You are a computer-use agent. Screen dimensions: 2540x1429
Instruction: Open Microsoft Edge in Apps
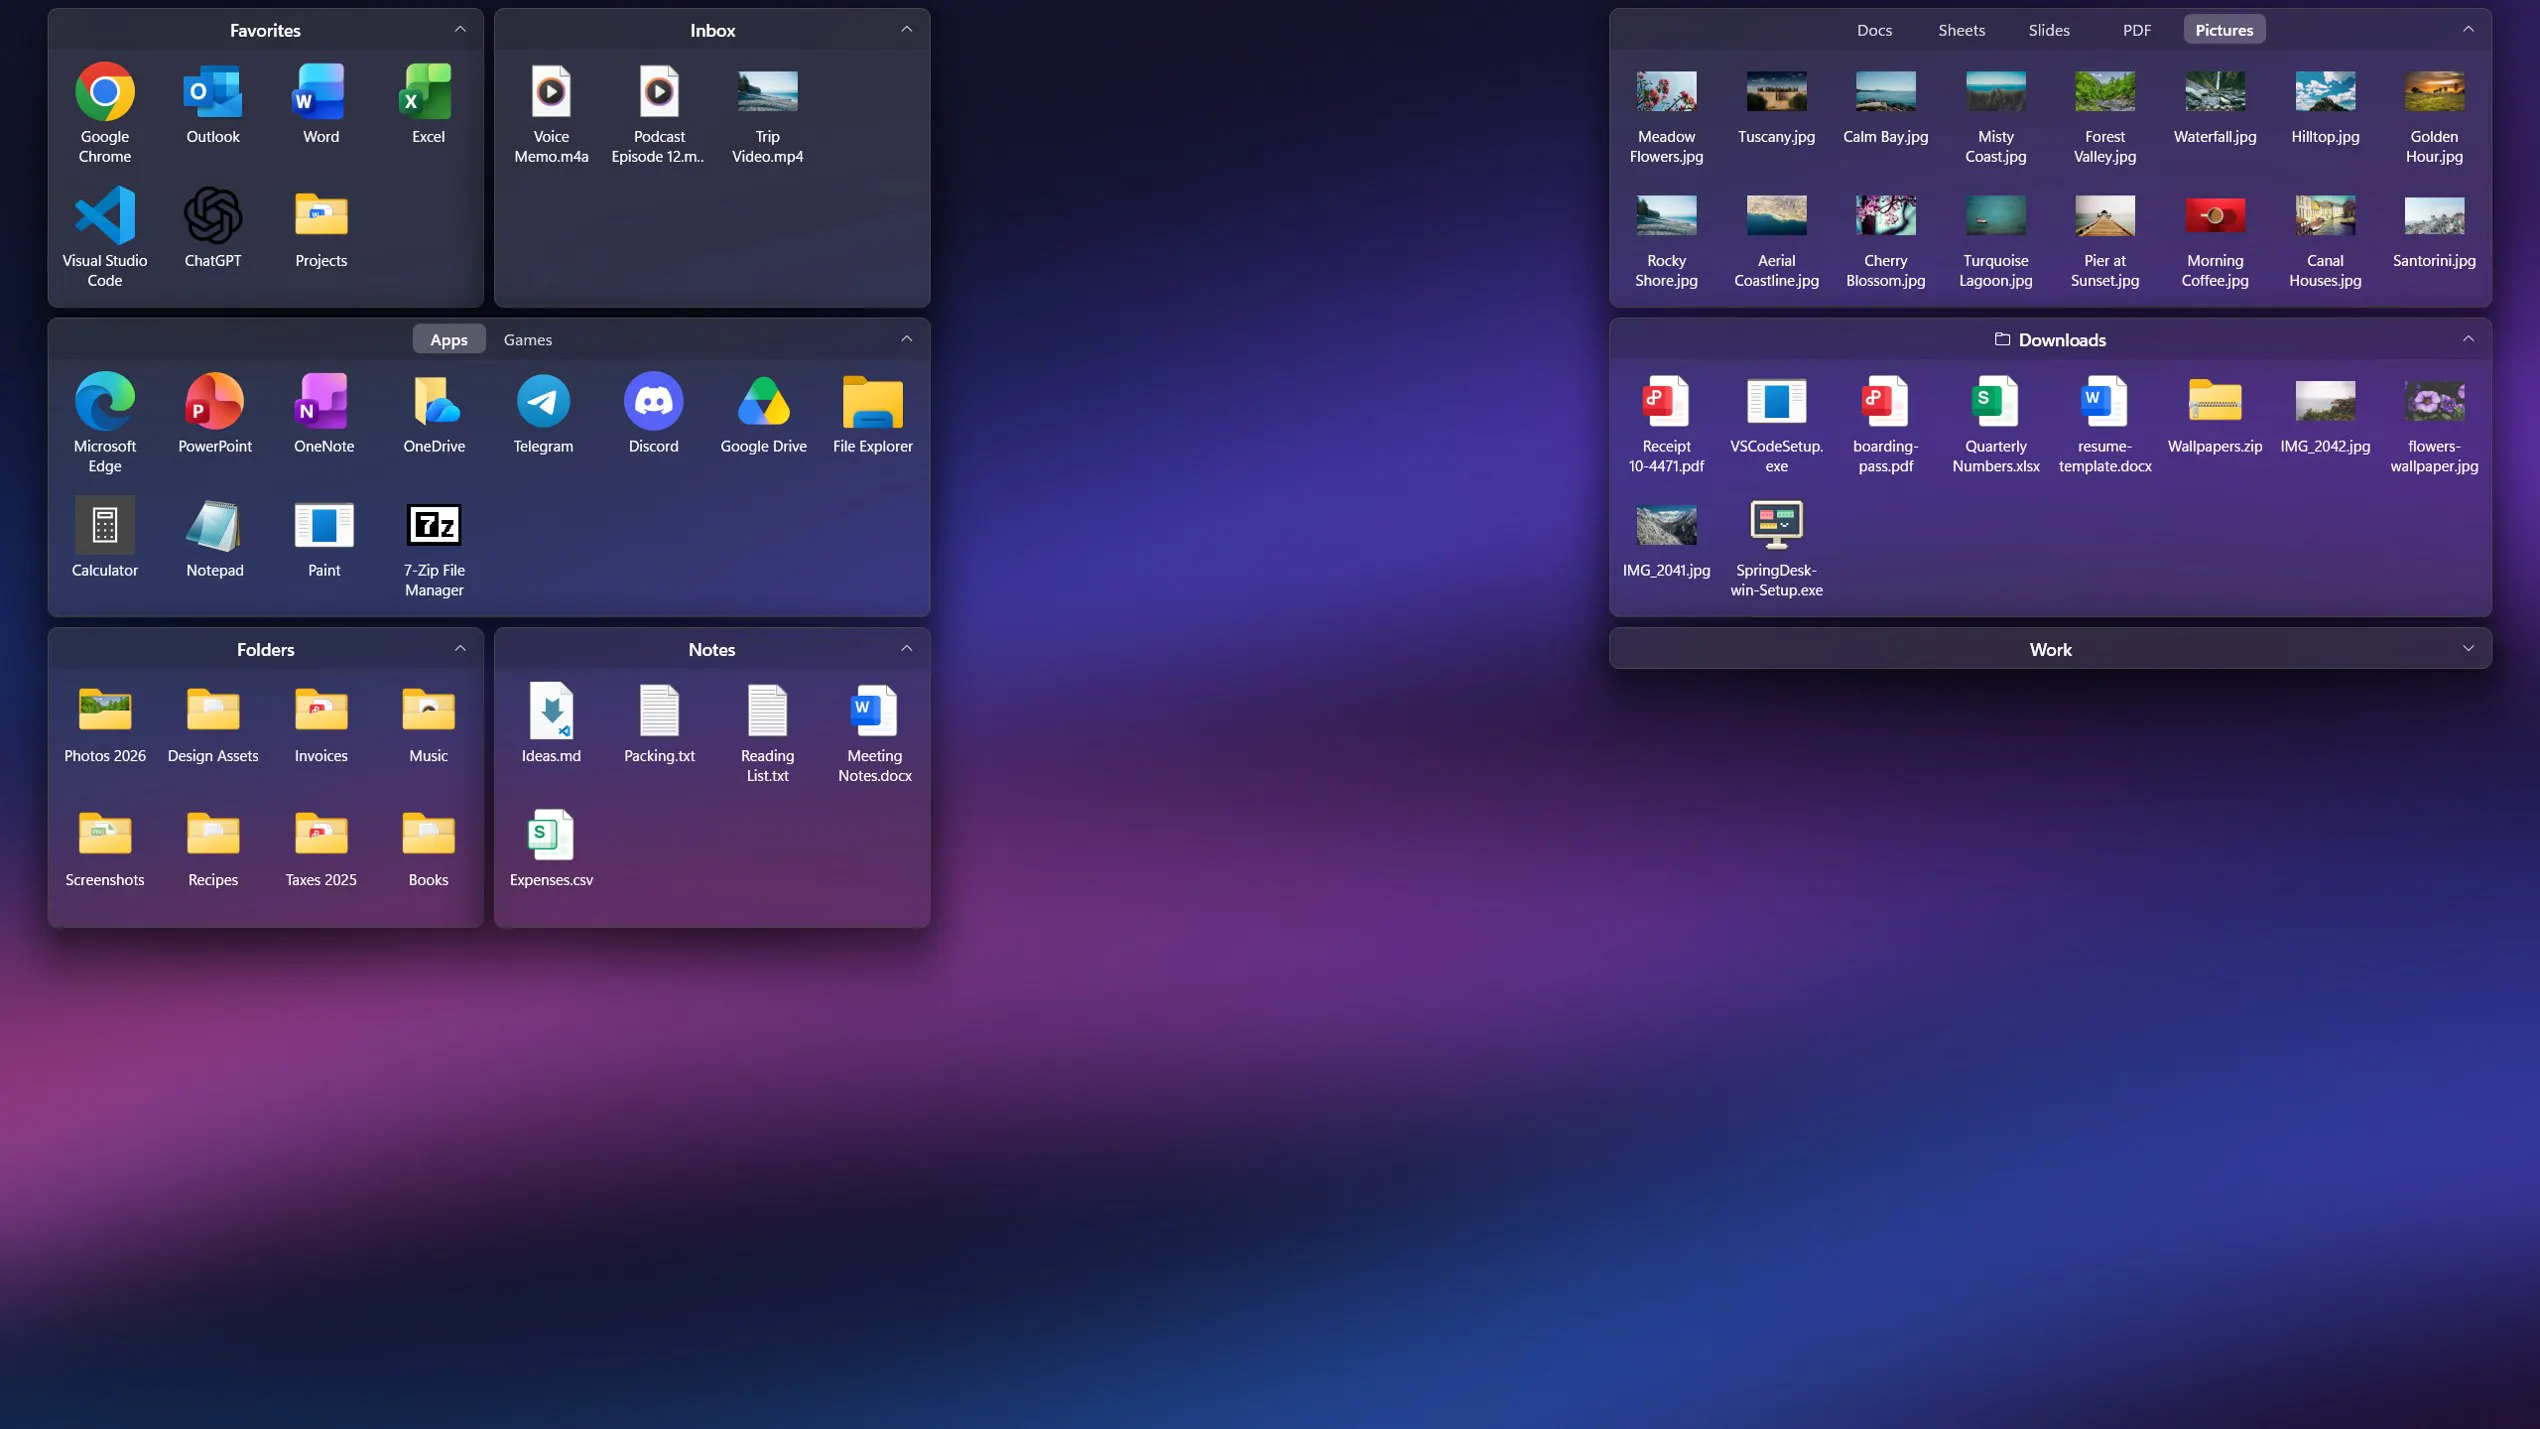105,402
